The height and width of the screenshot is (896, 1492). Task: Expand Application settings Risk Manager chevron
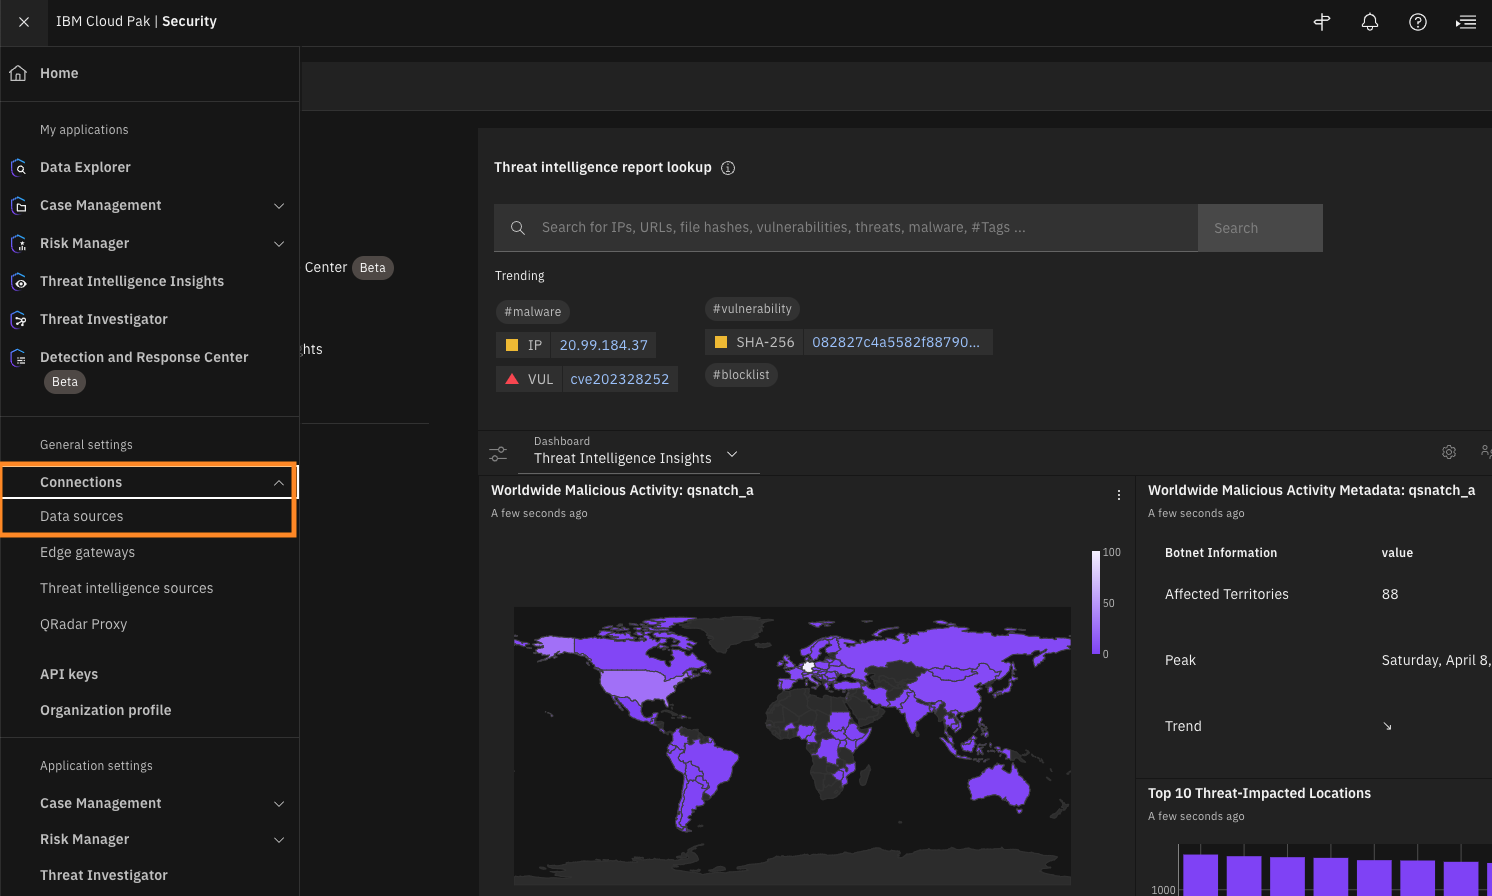coord(279,840)
